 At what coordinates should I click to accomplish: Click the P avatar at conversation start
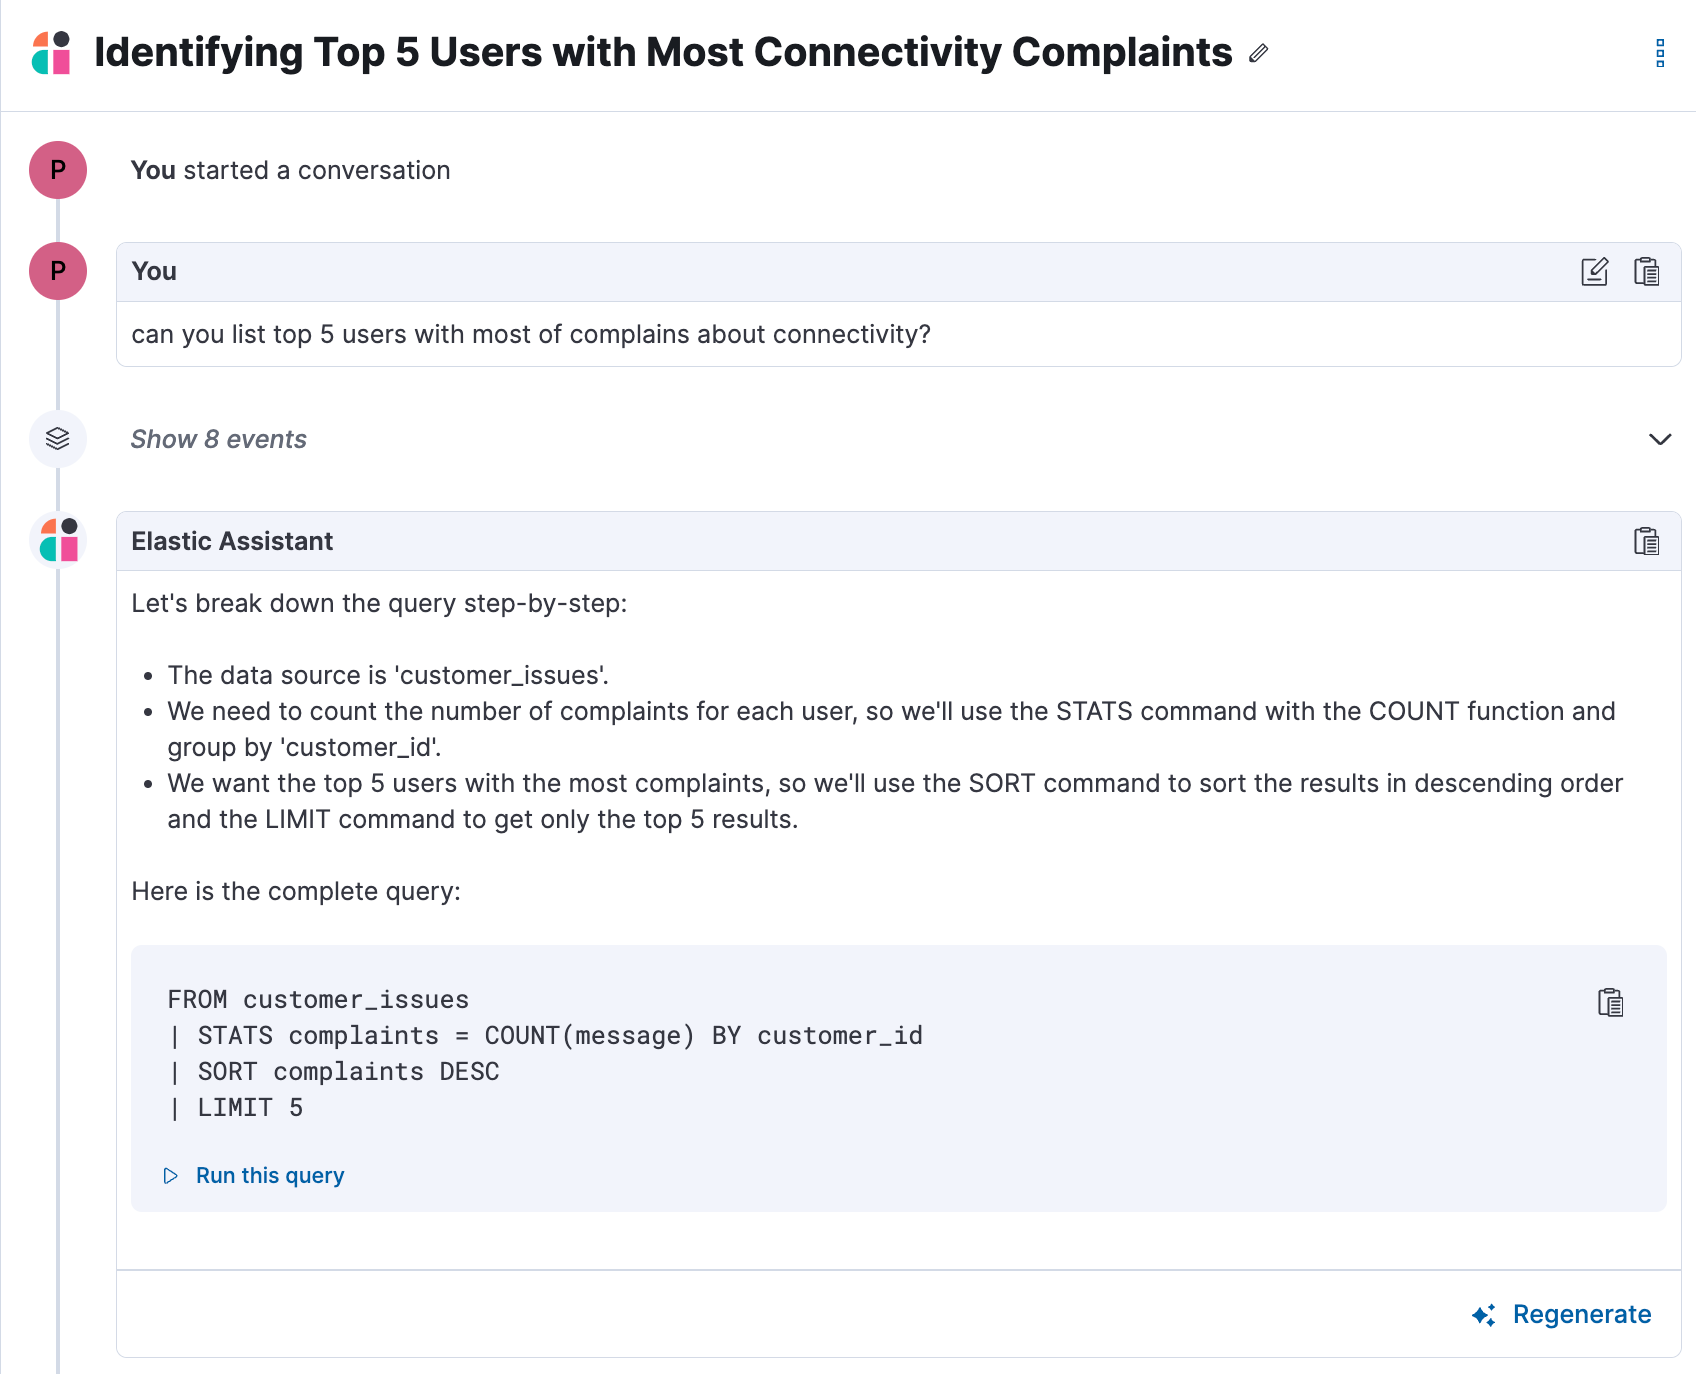pos(58,170)
